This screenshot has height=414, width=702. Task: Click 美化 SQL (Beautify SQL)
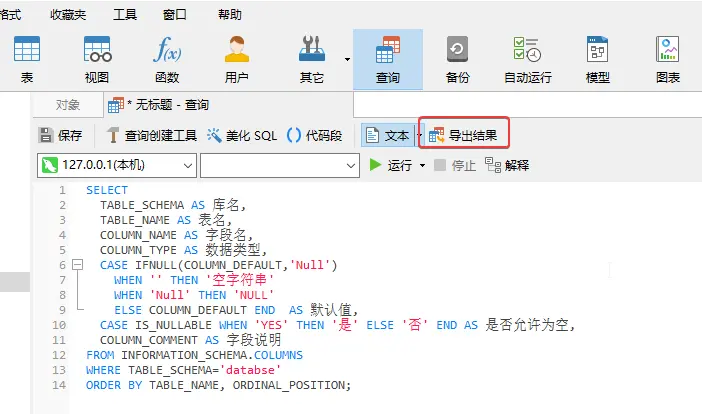[242, 135]
